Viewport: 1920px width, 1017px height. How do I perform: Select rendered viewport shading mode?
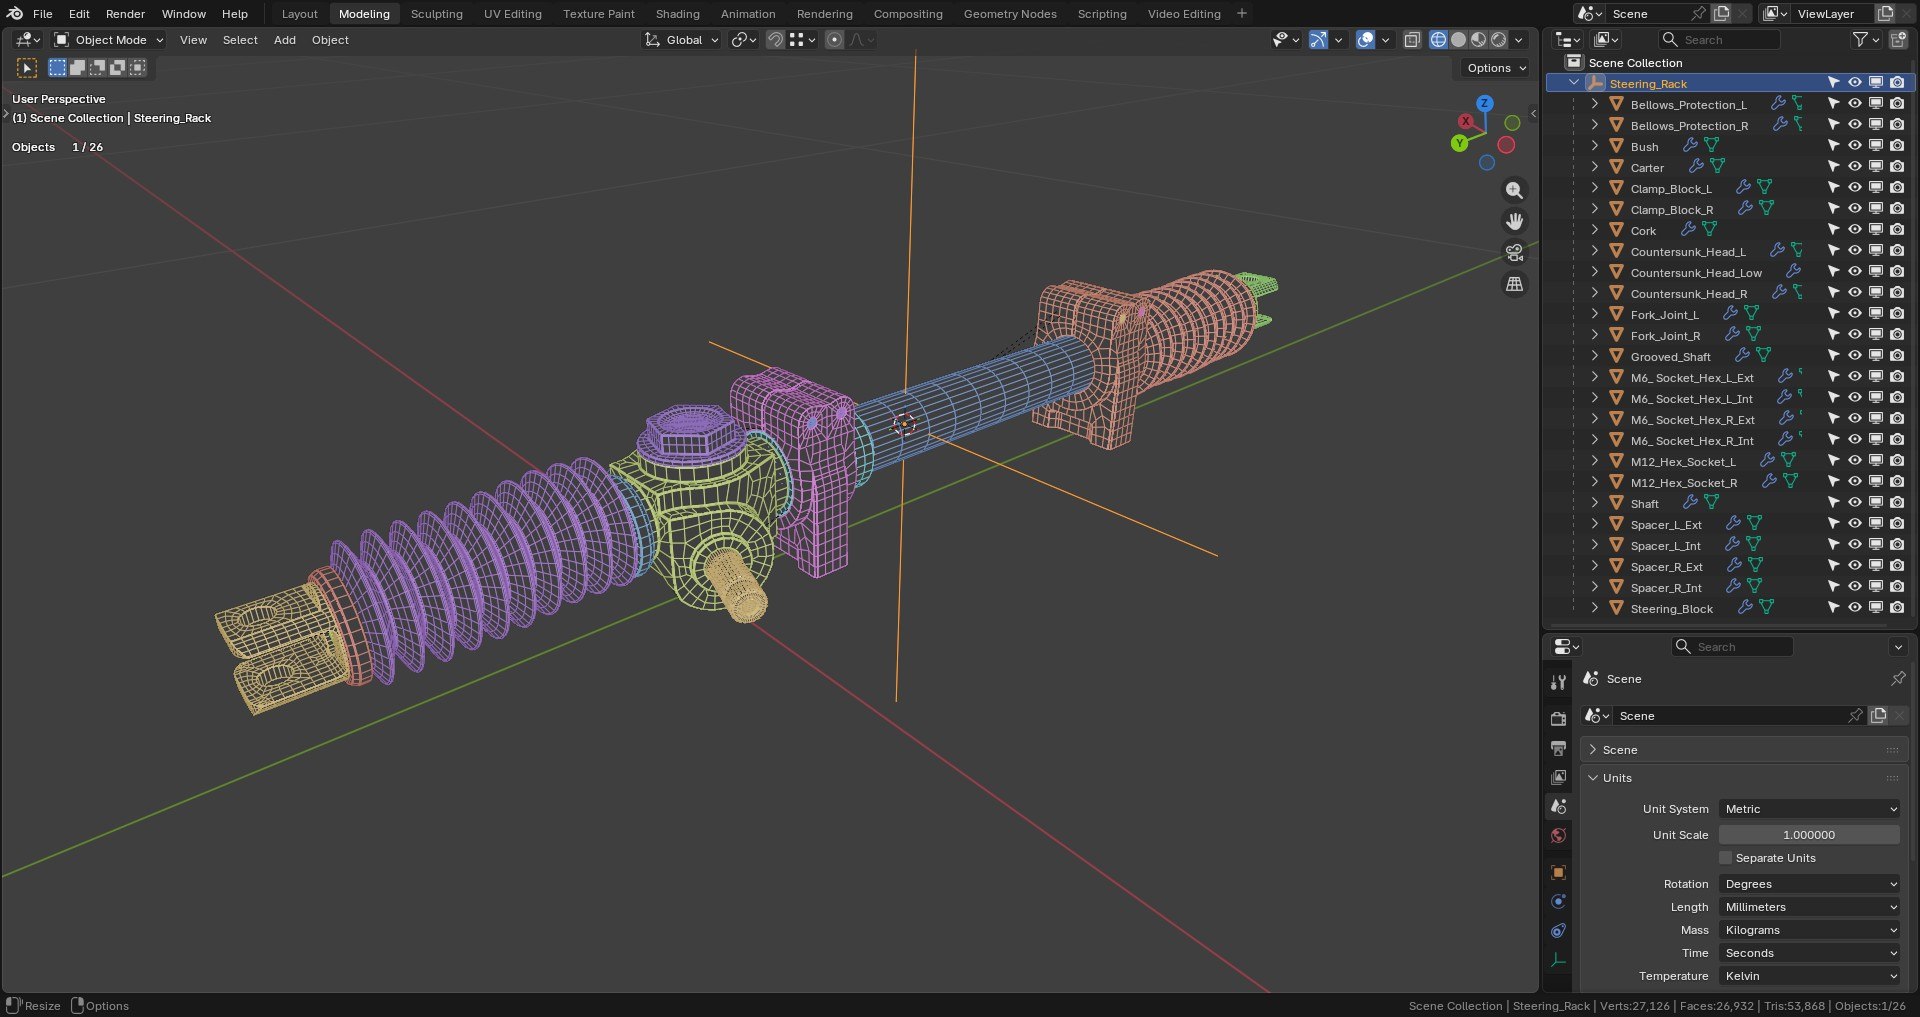(x=1498, y=40)
